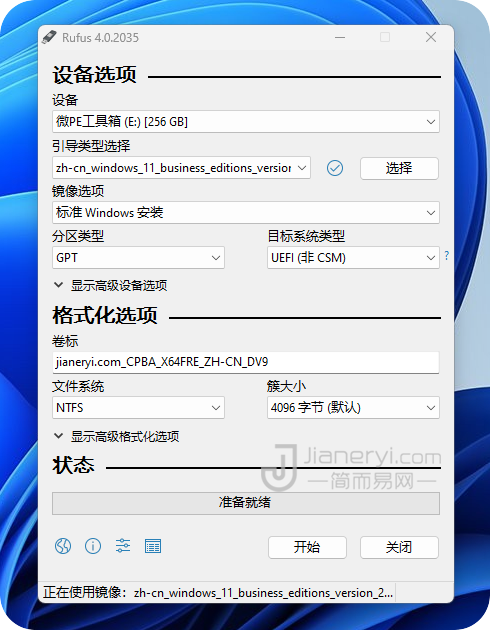Click the target system help question mark
The image size is (490, 630).
click(x=447, y=255)
